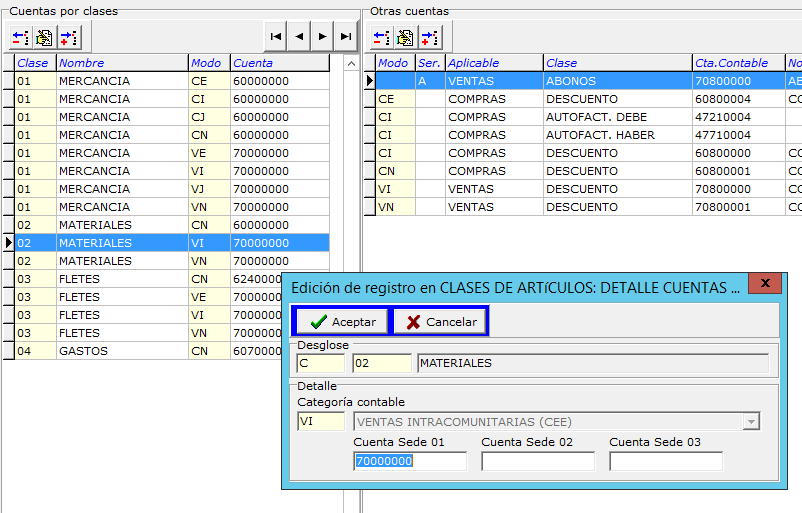Click edit-record icon in Cuentas por clases toolbar

tap(44, 38)
